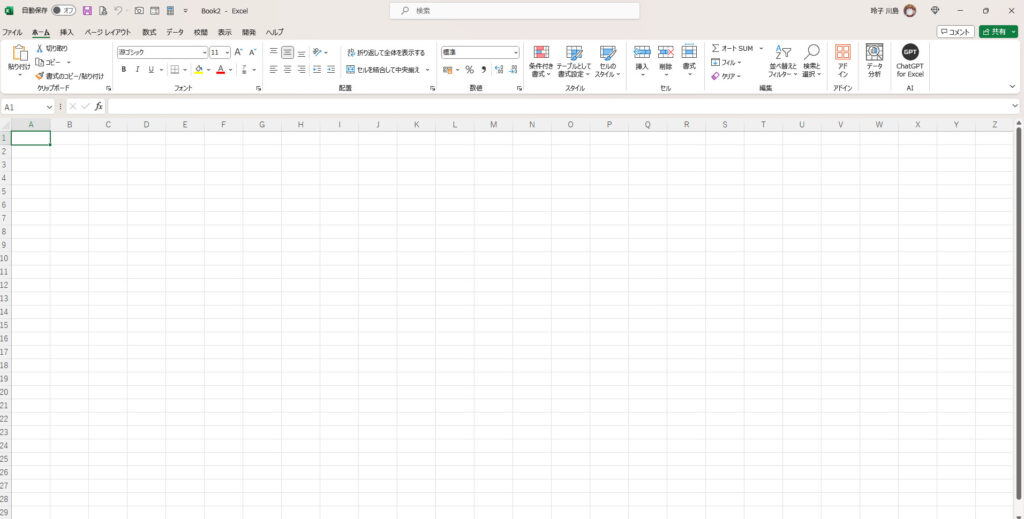Click the 検索 search box in title bar
The image size is (1024, 519).
click(x=514, y=10)
